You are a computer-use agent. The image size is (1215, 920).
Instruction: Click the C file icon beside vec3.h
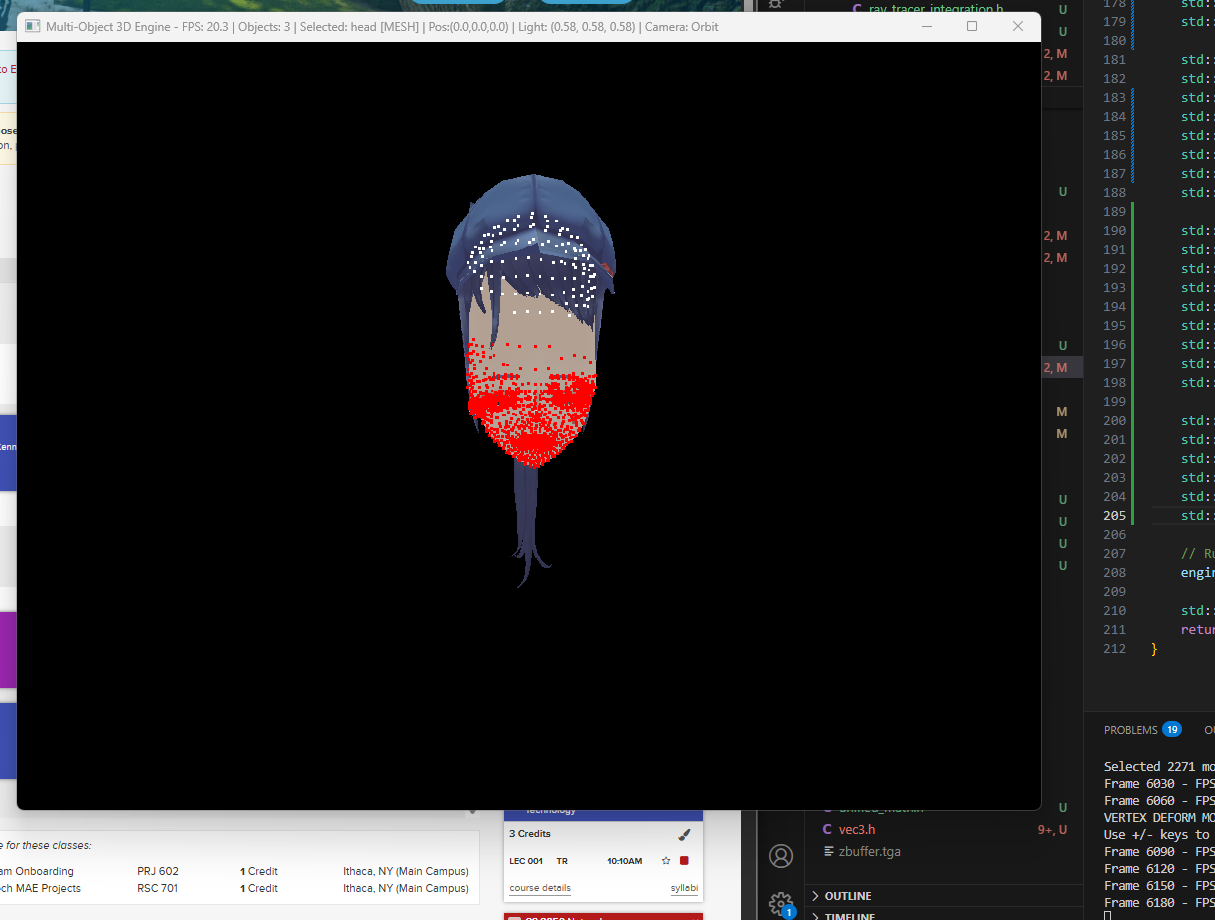[x=827, y=829]
